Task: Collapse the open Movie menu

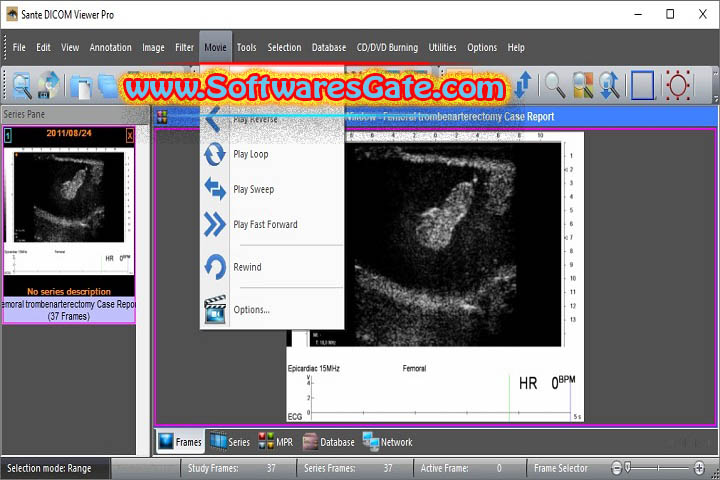Action: 215,47
